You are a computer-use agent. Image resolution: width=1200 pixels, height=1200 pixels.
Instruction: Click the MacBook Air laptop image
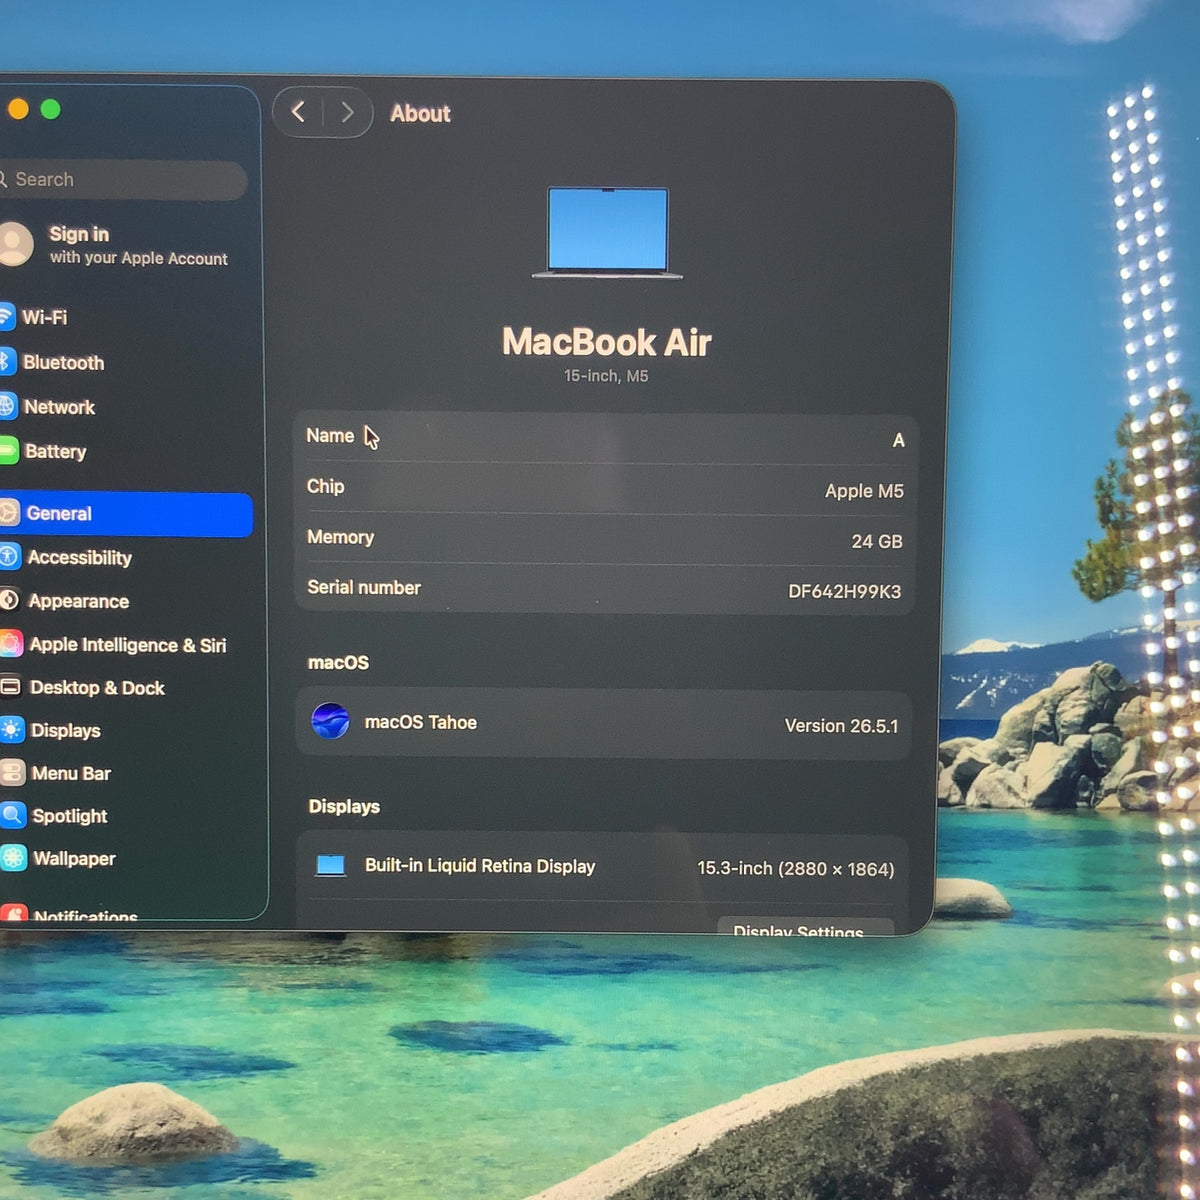tap(607, 232)
